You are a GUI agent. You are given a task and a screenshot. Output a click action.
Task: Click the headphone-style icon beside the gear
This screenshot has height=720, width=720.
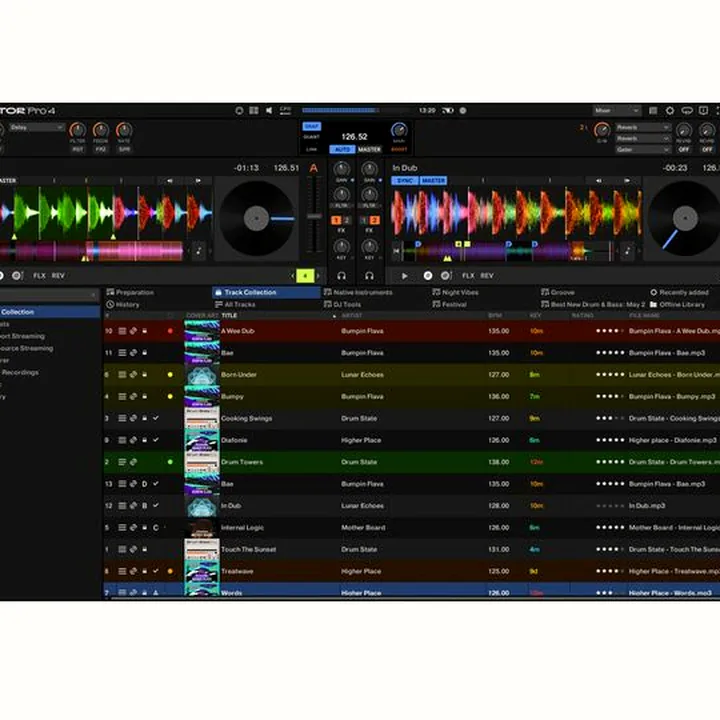686,111
